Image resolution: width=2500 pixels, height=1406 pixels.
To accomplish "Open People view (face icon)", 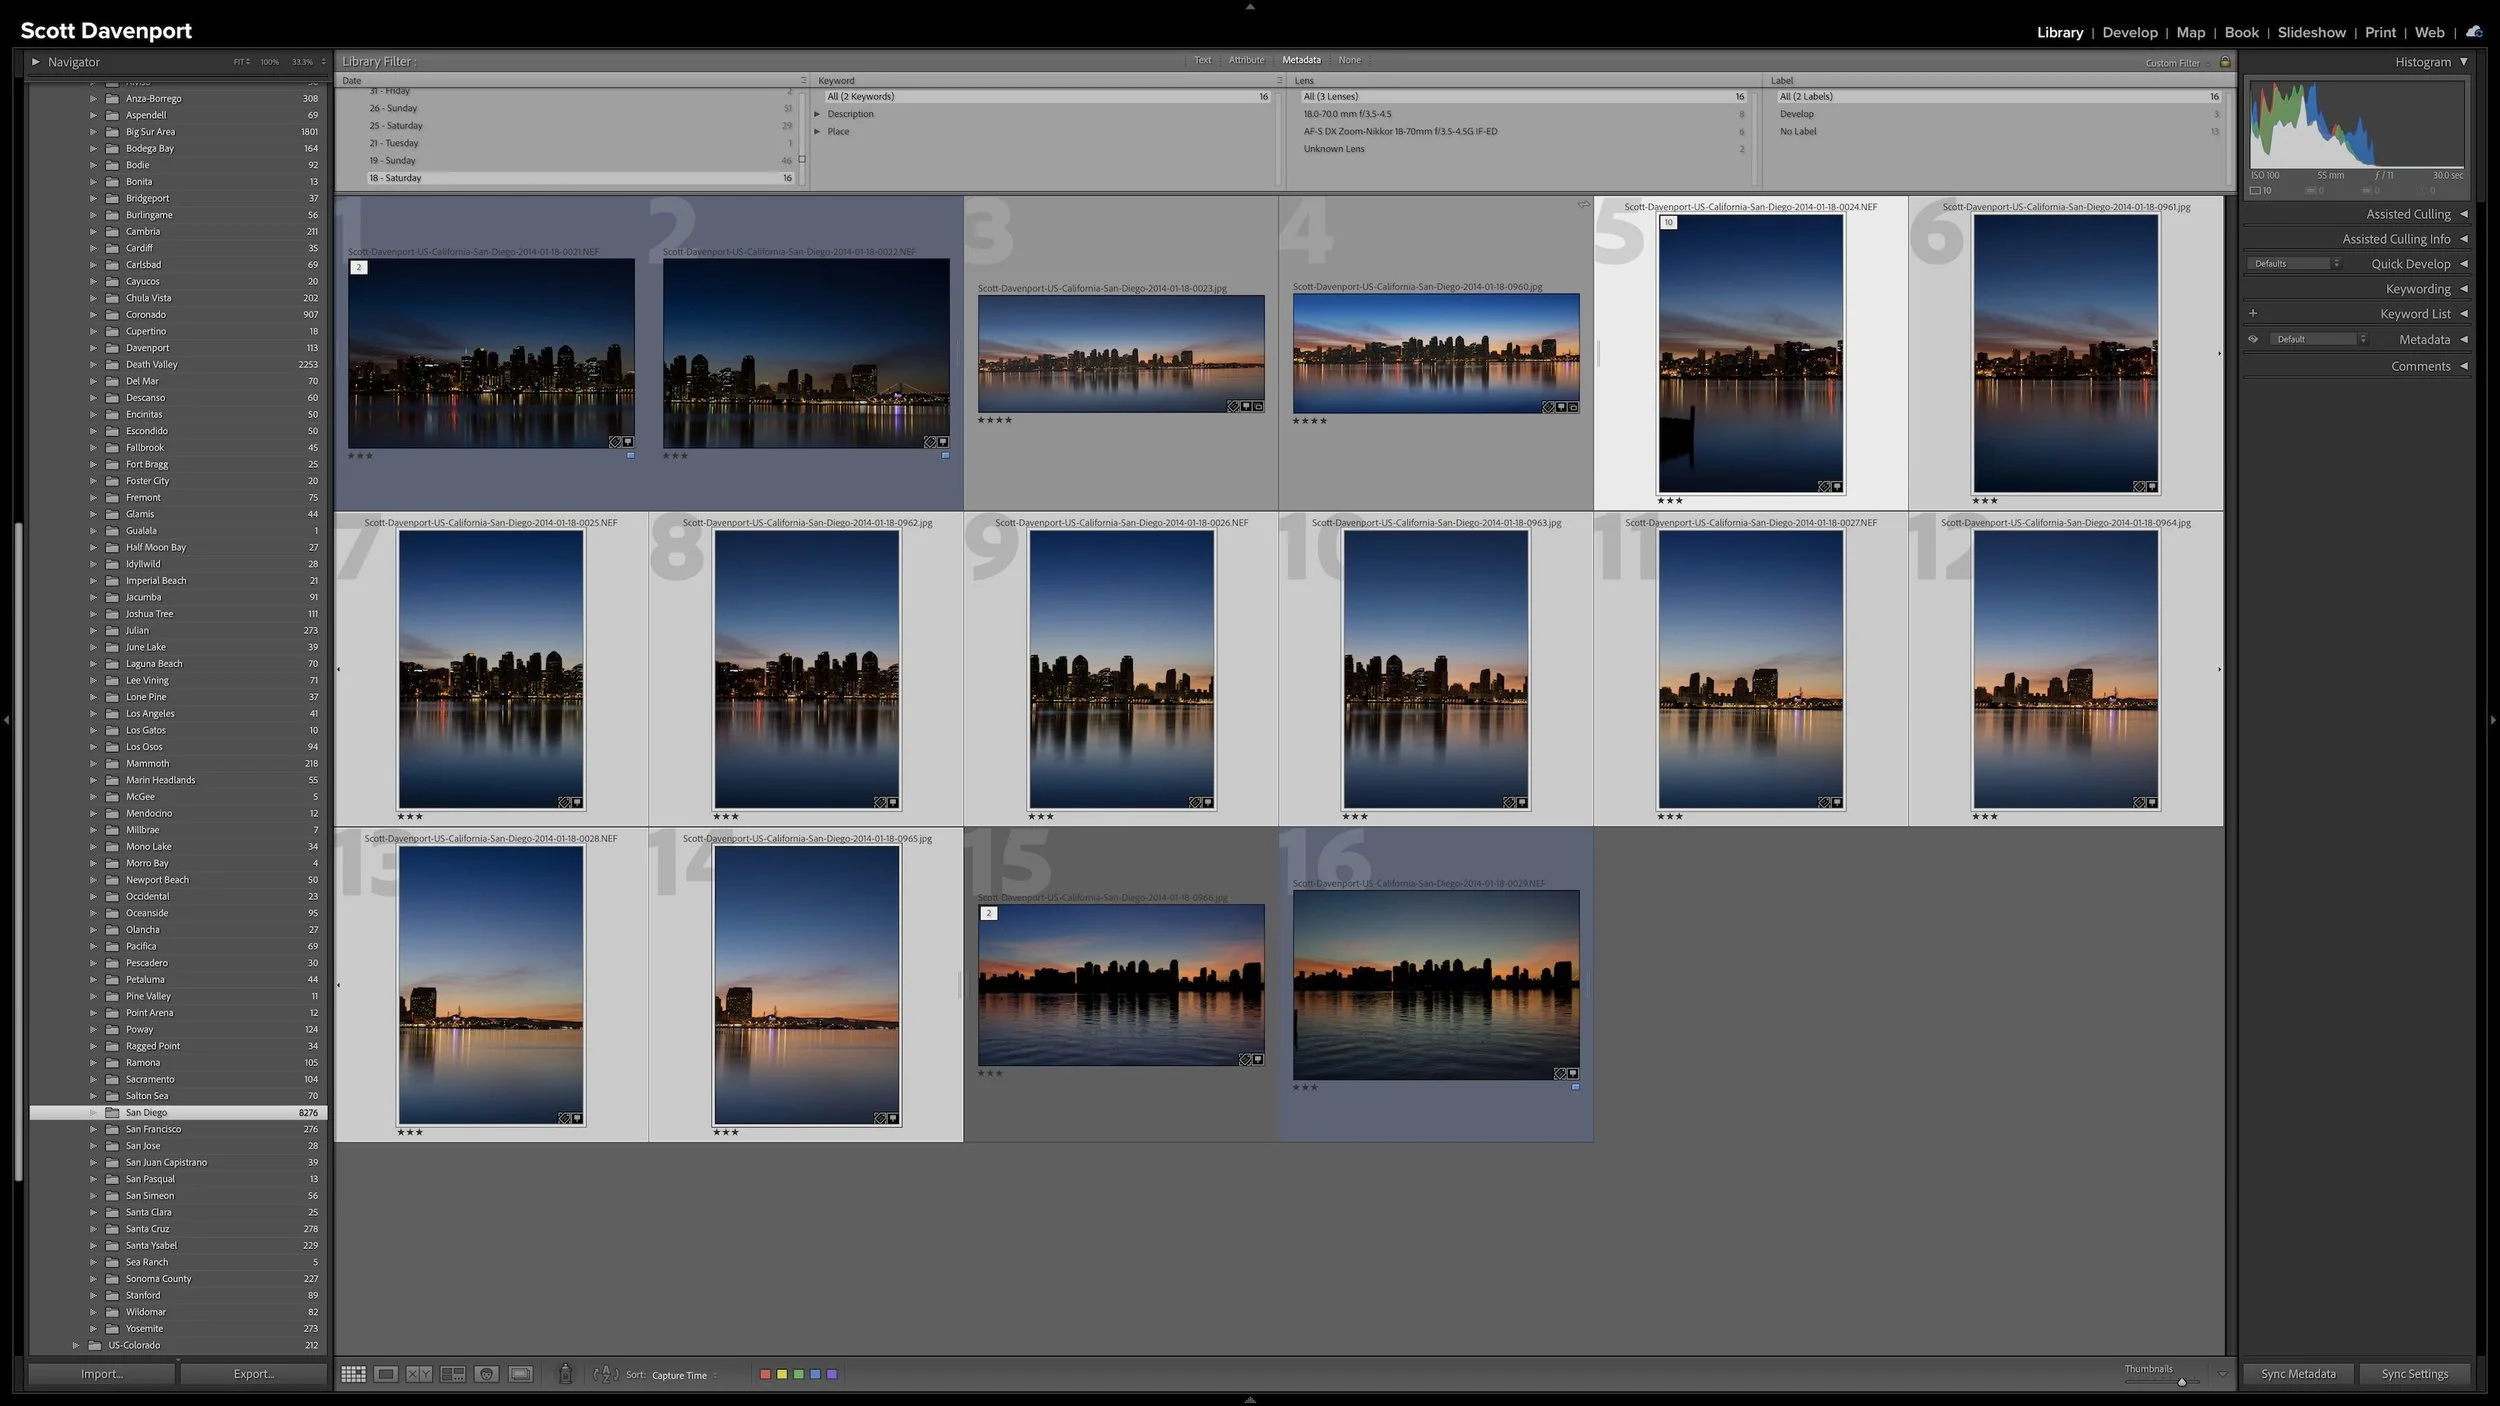I will (x=487, y=1374).
